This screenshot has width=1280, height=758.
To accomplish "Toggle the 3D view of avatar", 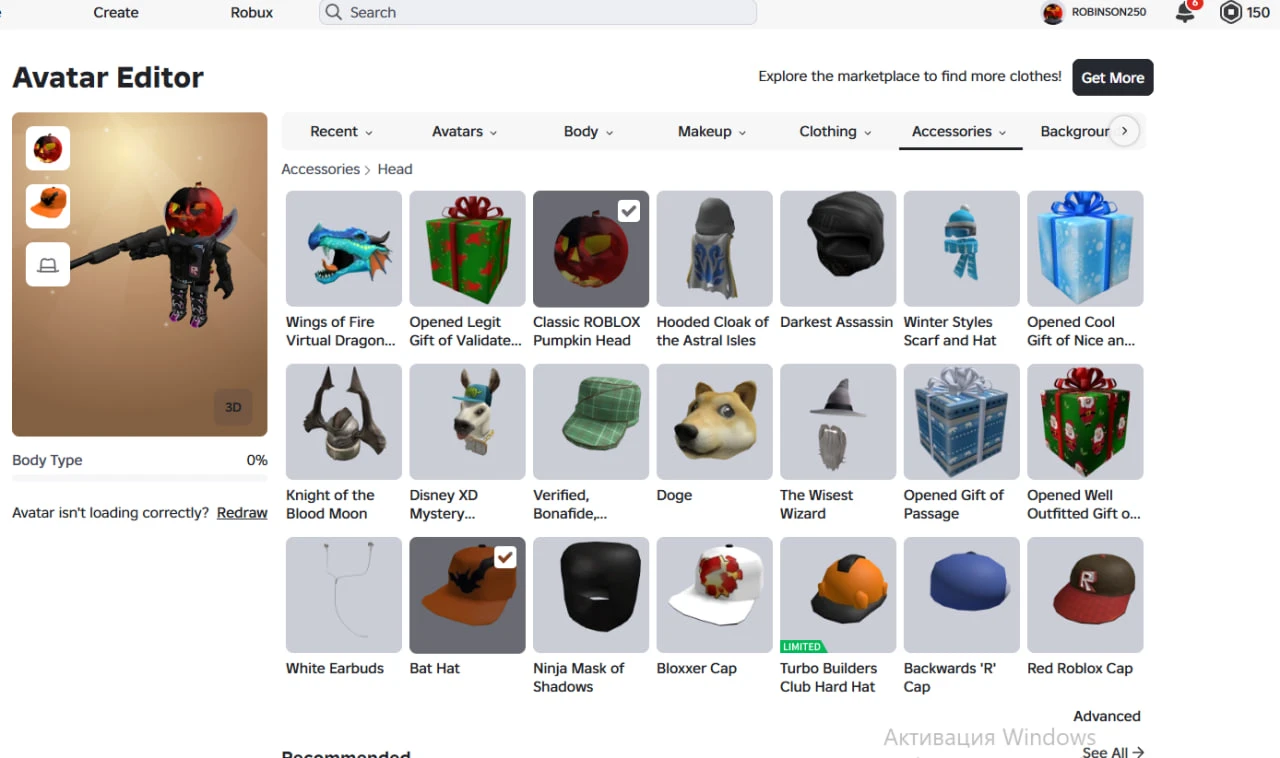I will 233,407.
